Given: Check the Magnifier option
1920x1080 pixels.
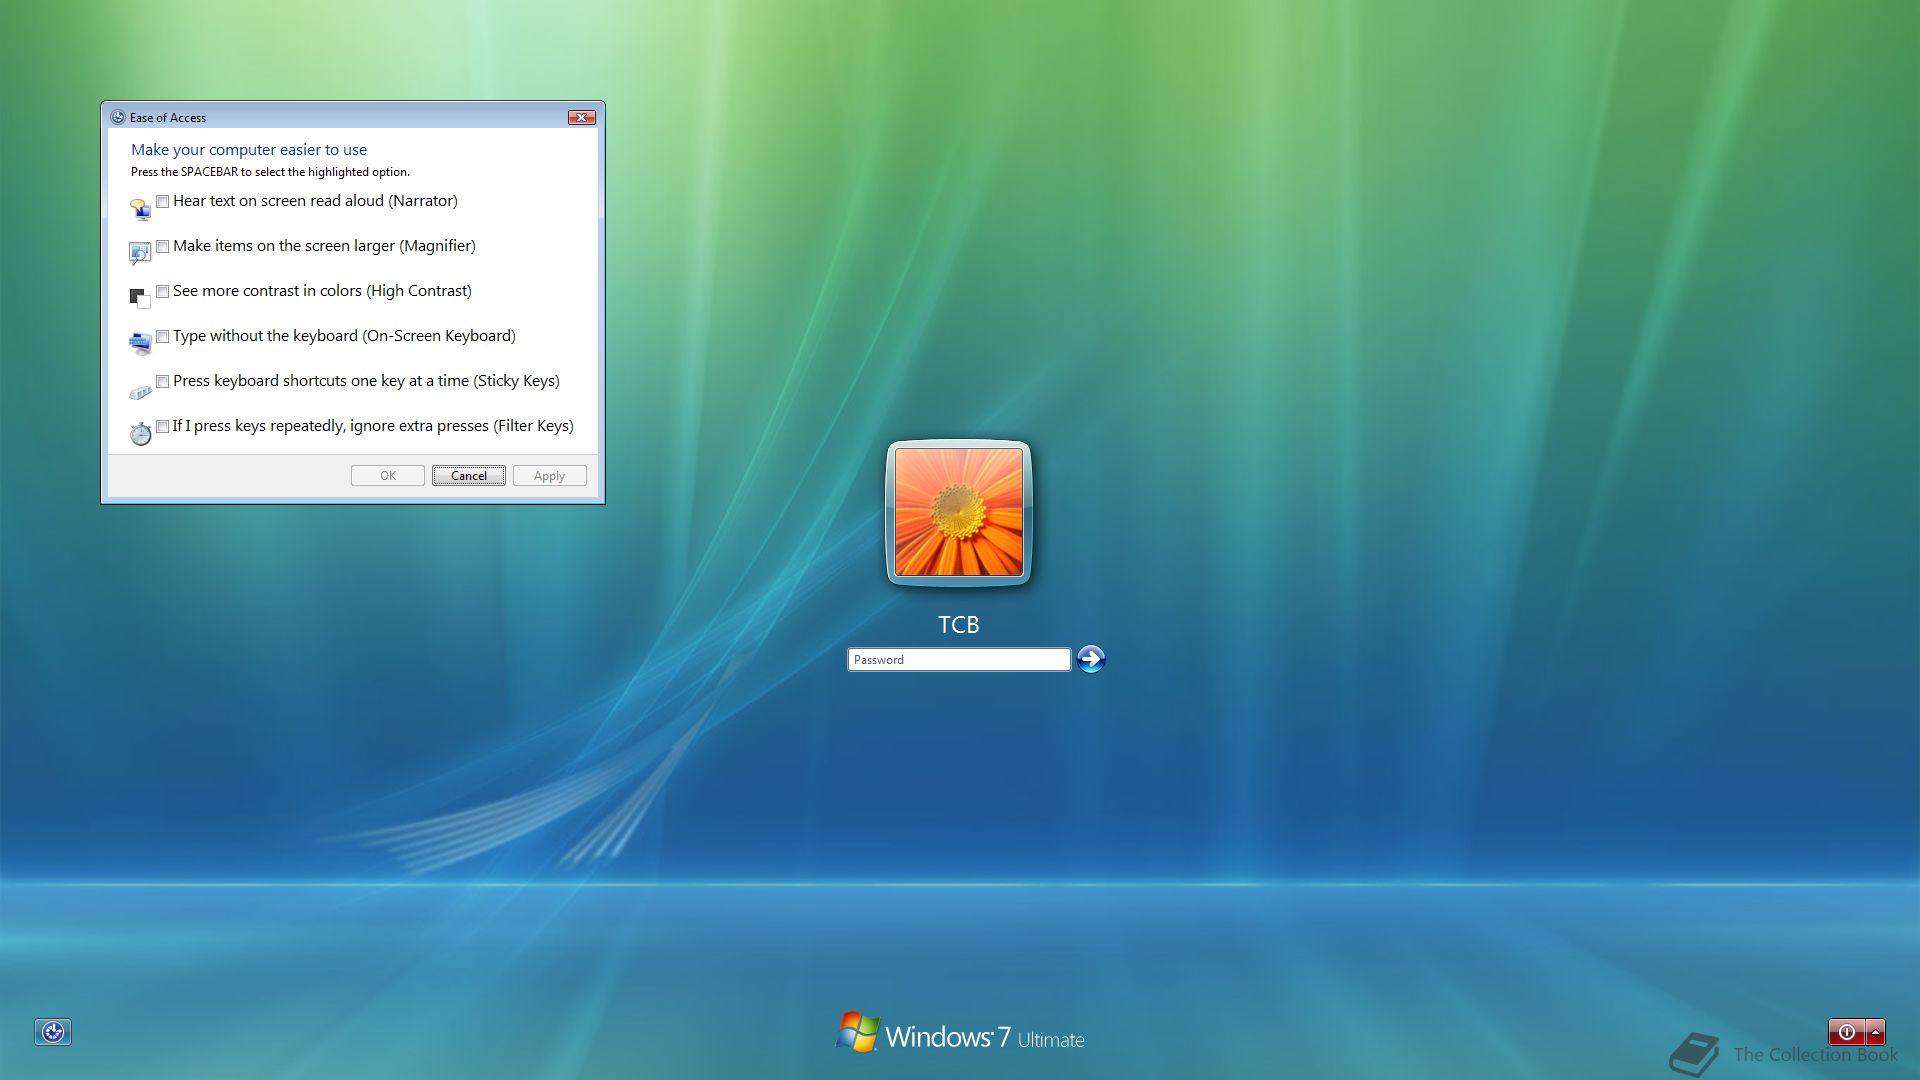Looking at the screenshot, I should 162,247.
